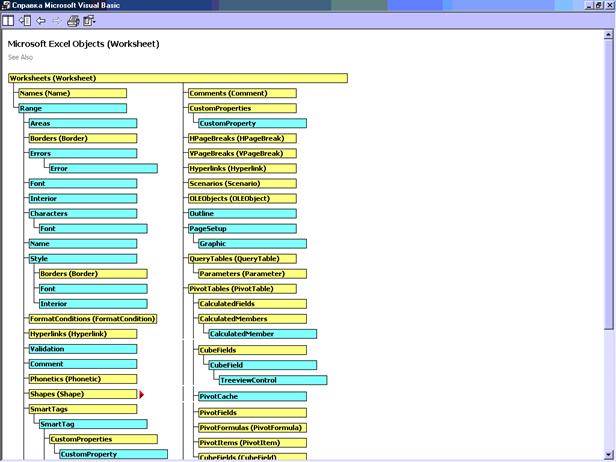Open the Errors object

tap(83, 153)
